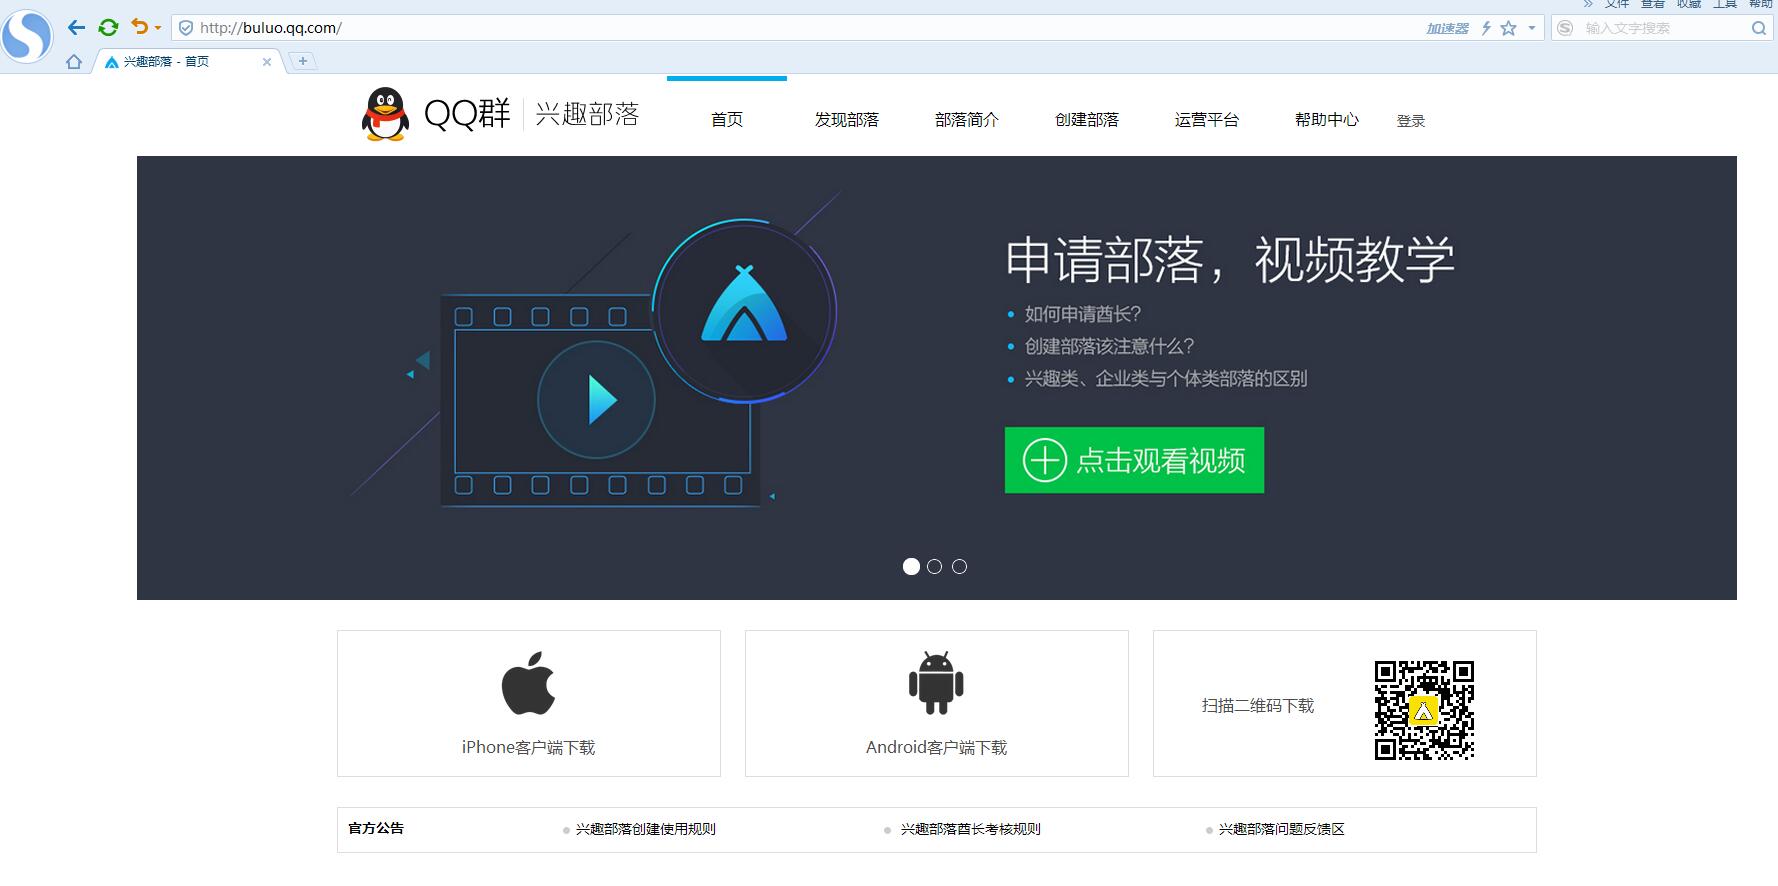Open the 部落简介 navigation item
Viewport: 1778px width, 886px height.
[967, 120]
